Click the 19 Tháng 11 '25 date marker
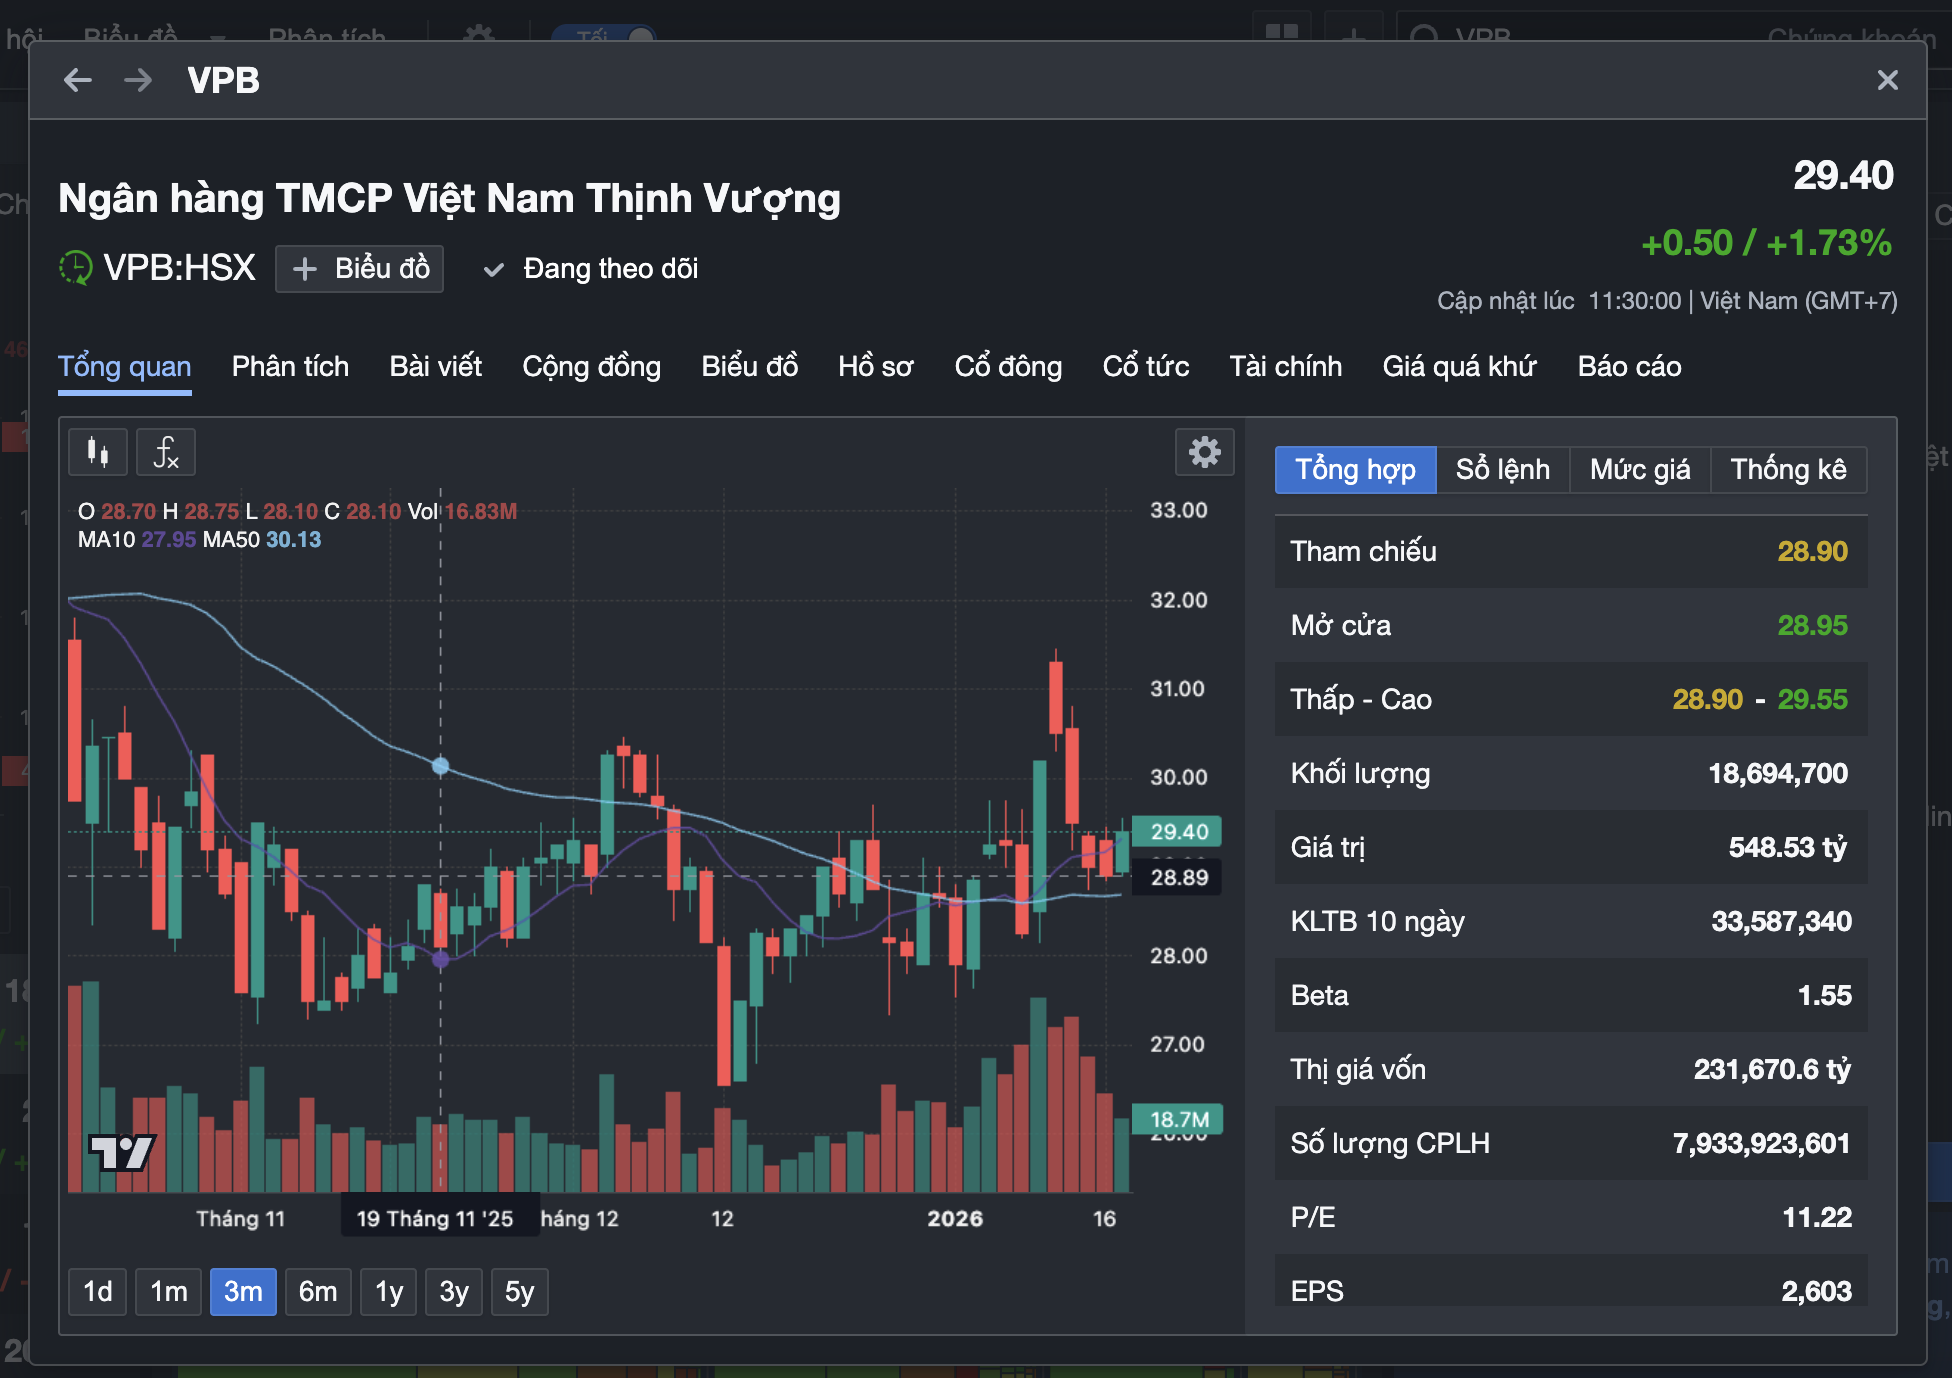 tap(439, 1218)
